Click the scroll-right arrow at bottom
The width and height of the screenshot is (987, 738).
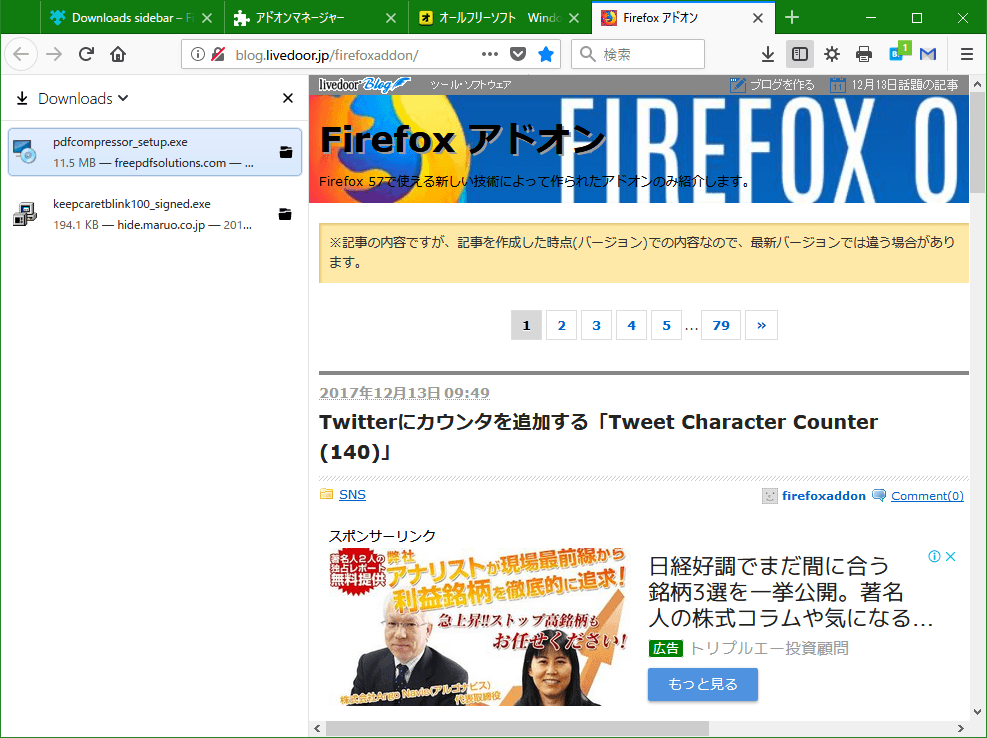coord(961,729)
